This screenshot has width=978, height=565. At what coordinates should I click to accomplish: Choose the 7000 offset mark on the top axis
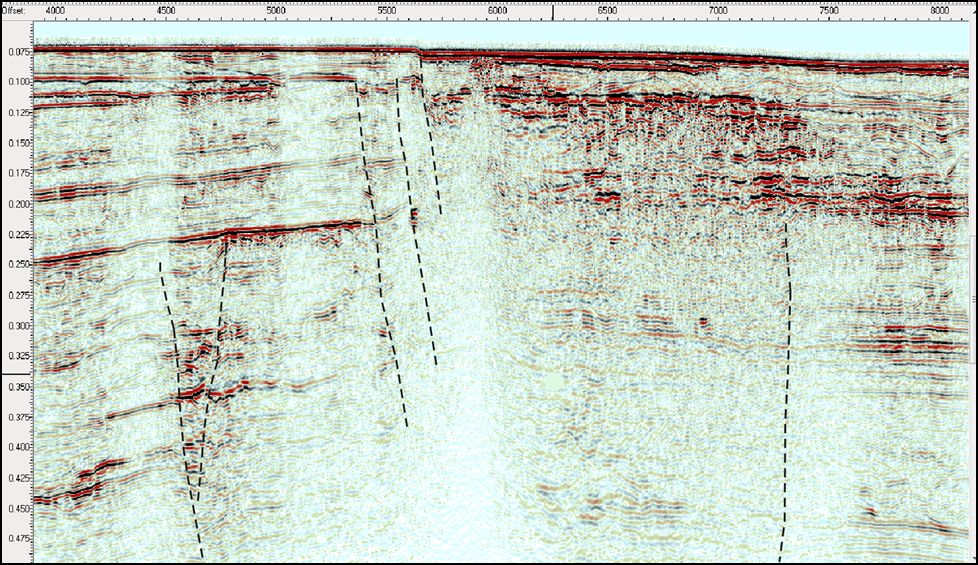pyautogui.click(x=717, y=10)
